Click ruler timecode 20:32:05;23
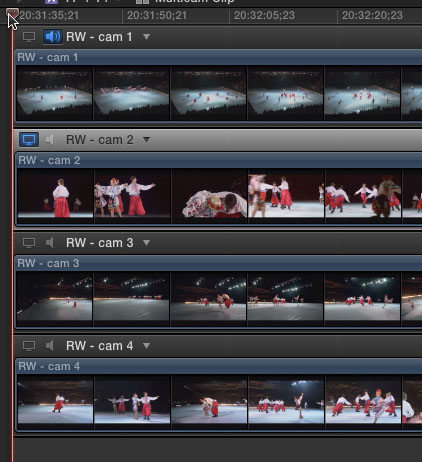 [x=264, y=15]
